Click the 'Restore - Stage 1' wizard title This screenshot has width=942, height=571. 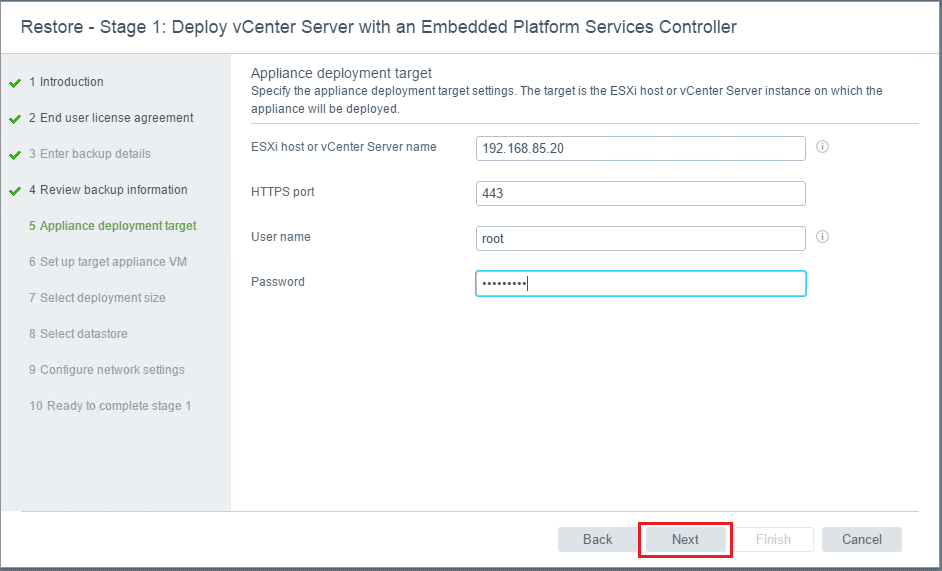pos(378,27)
